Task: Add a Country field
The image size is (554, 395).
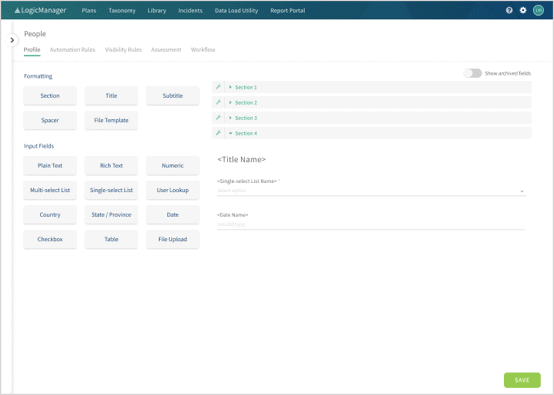Action: coord(50,214)
